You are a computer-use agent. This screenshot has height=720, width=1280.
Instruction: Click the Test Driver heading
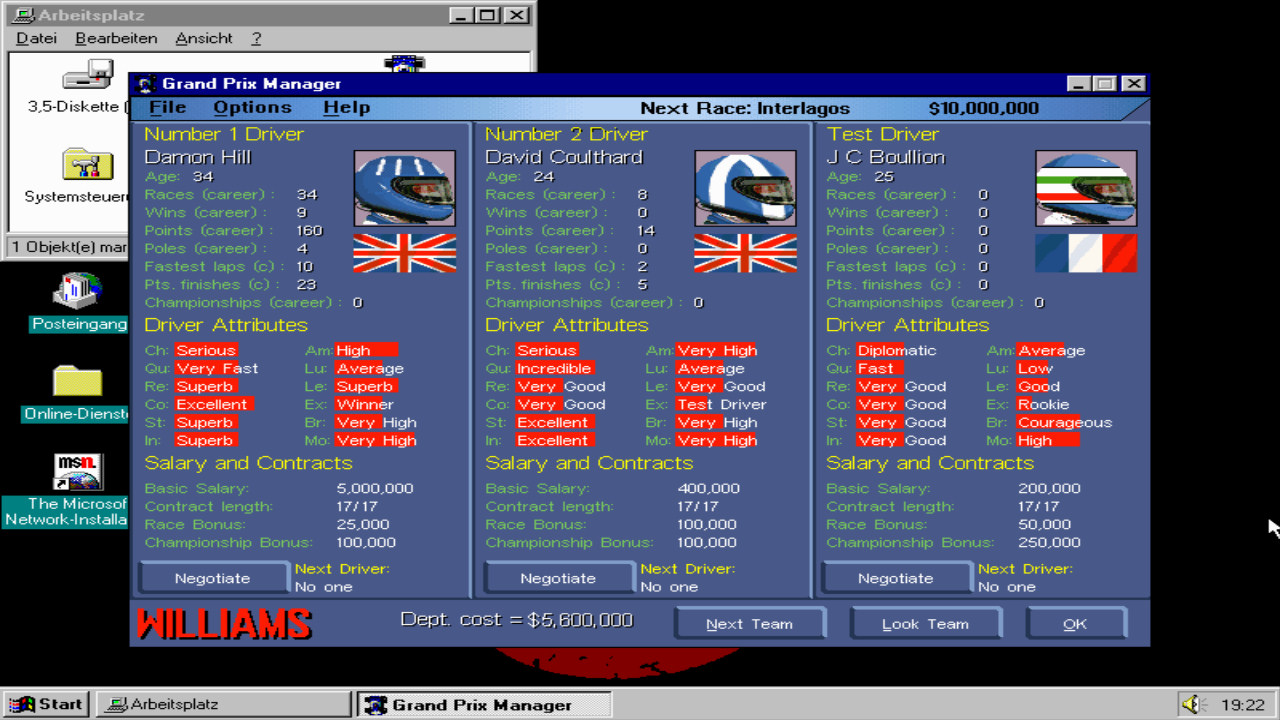883,134
